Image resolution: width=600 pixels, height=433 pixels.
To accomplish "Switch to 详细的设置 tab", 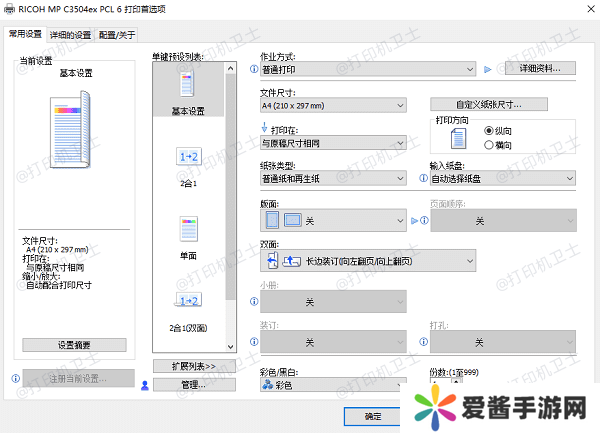I will pos(70,33).
